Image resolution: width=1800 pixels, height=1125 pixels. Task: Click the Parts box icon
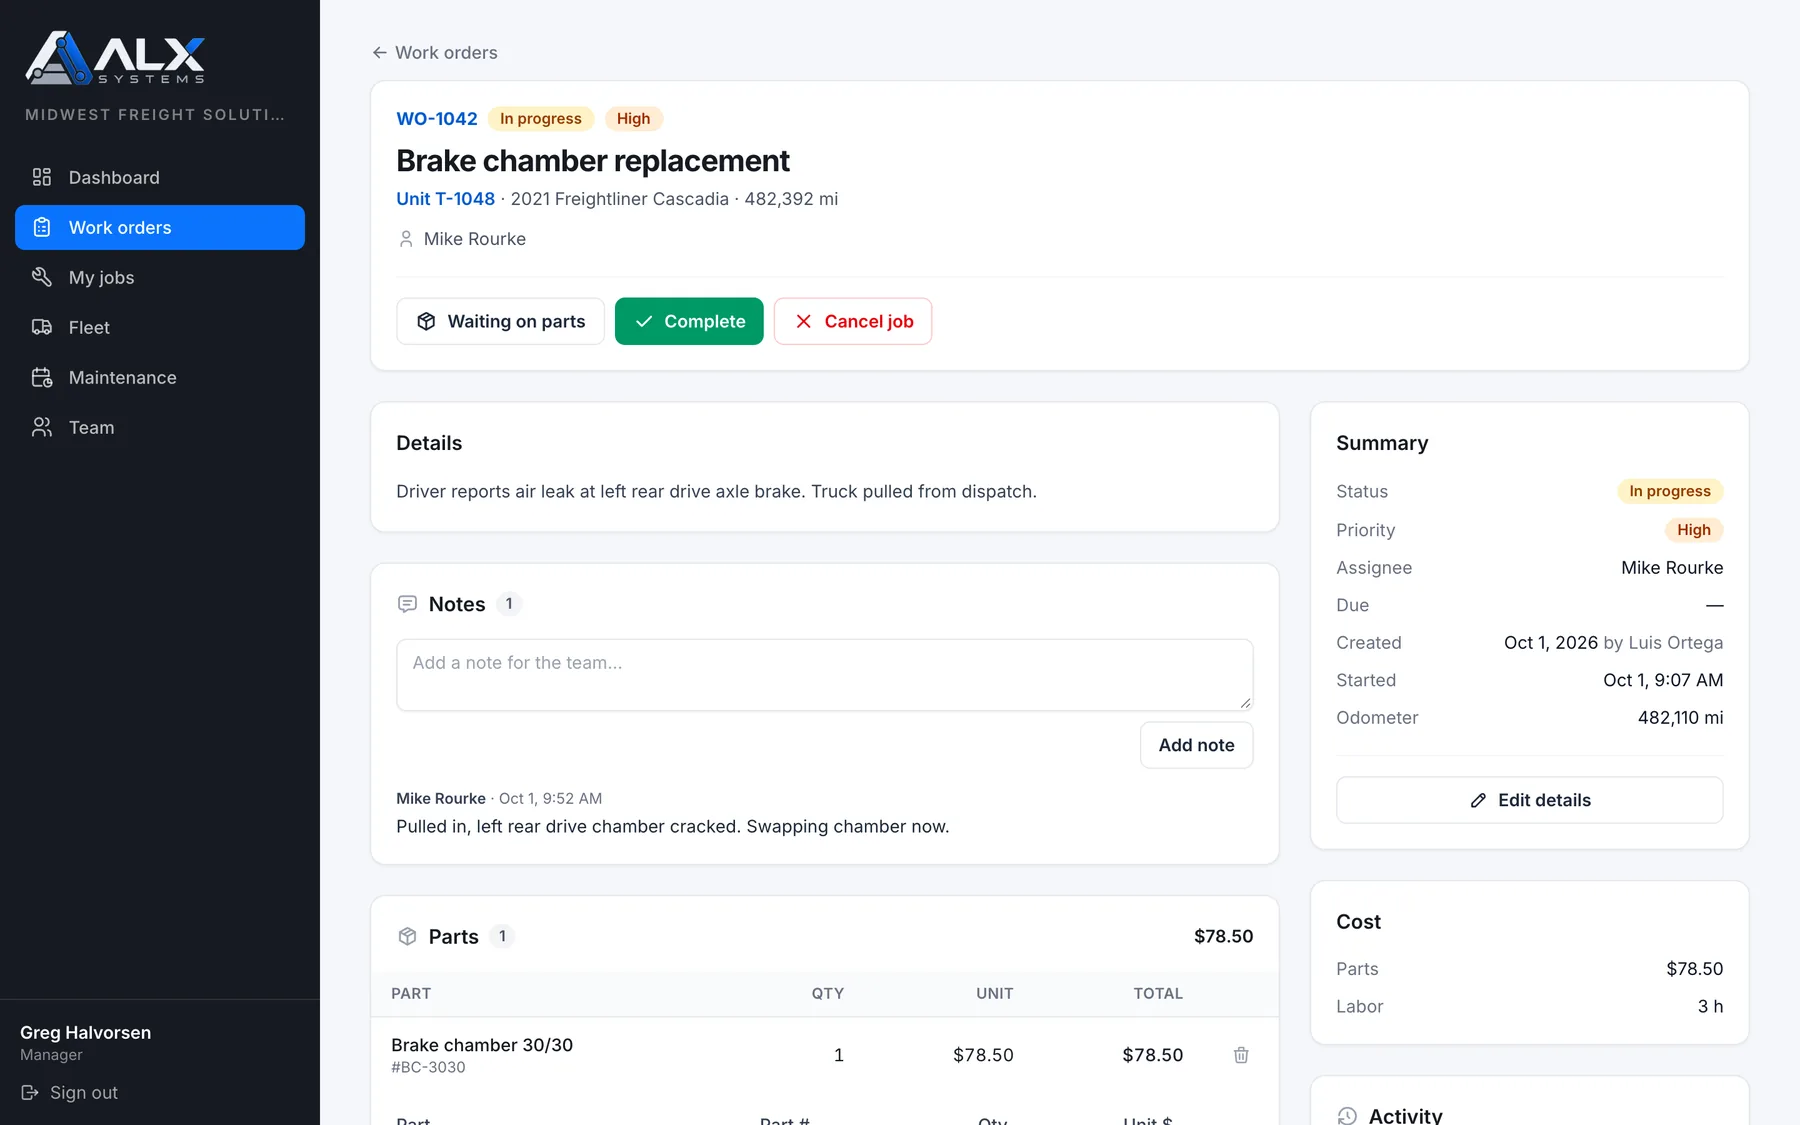pos(407,936)
